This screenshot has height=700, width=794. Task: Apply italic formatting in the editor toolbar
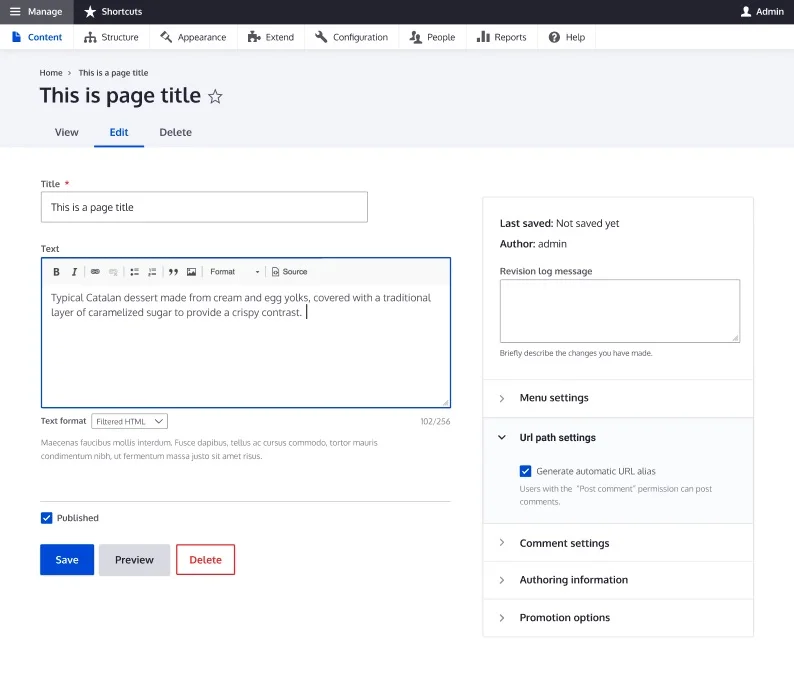[74, 272]
